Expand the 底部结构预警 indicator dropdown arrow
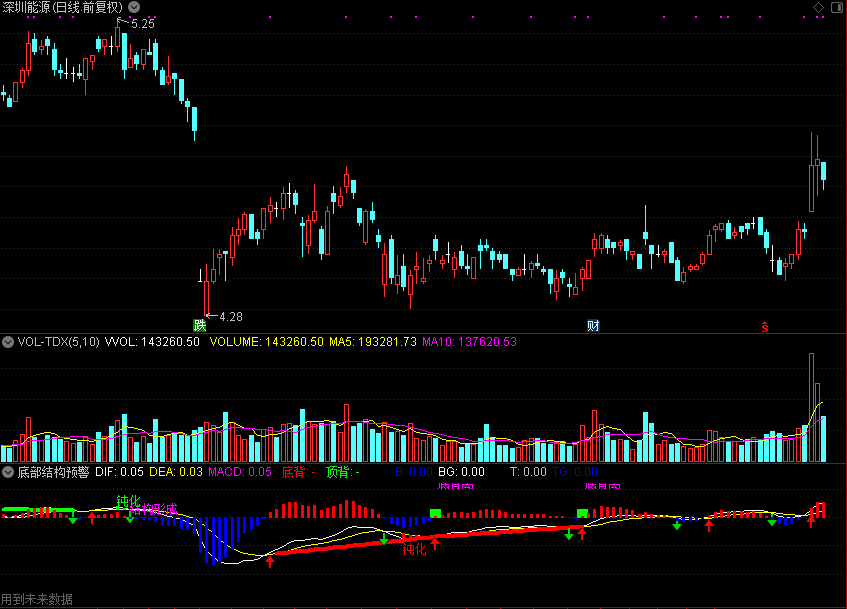The image size is (847, 609). (8, 472)
